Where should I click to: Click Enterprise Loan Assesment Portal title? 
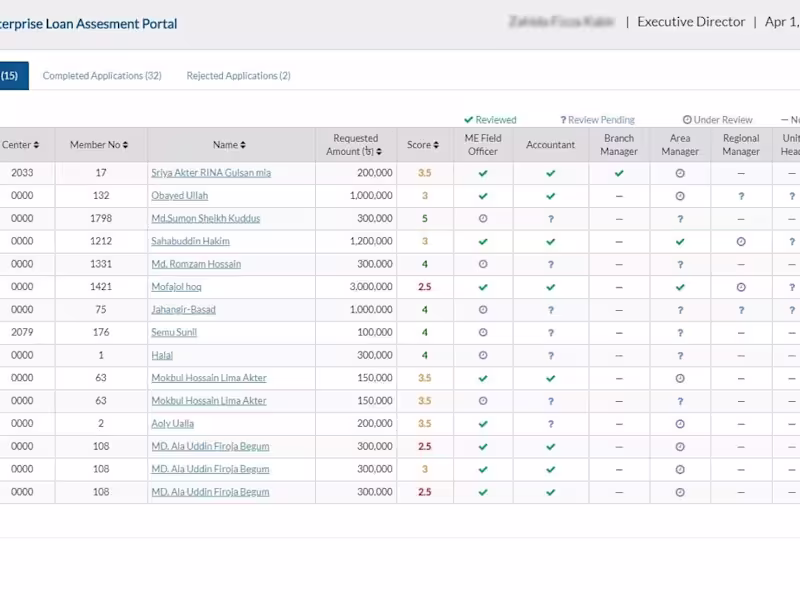(88, 24)
